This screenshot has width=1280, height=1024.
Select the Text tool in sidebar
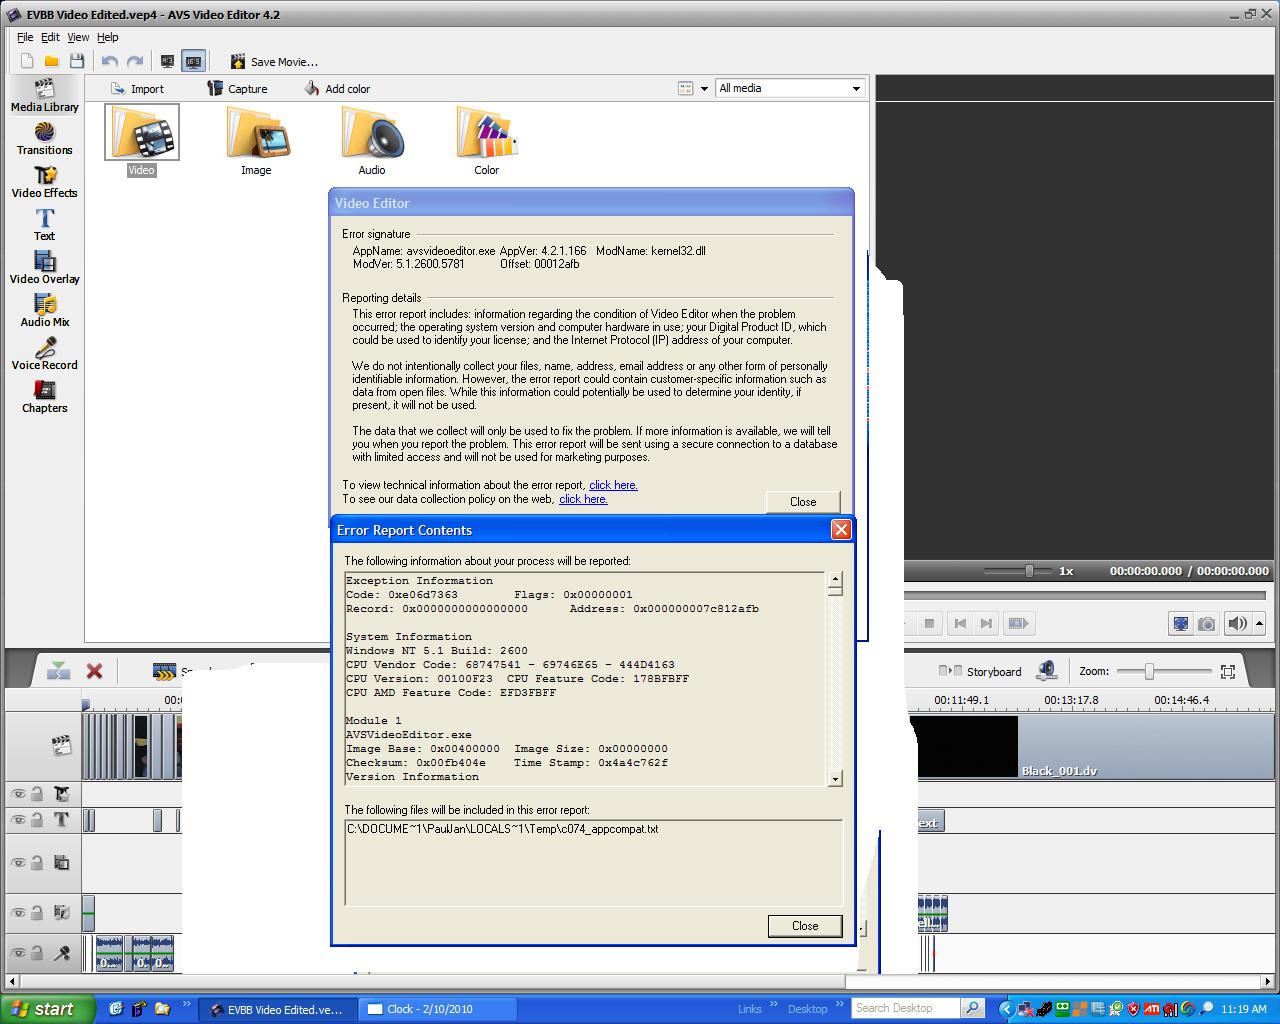(44, 225)
